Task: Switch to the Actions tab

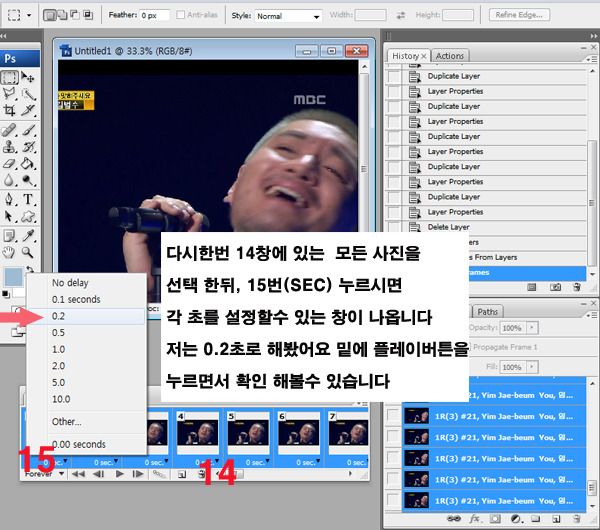Action: 450,56
